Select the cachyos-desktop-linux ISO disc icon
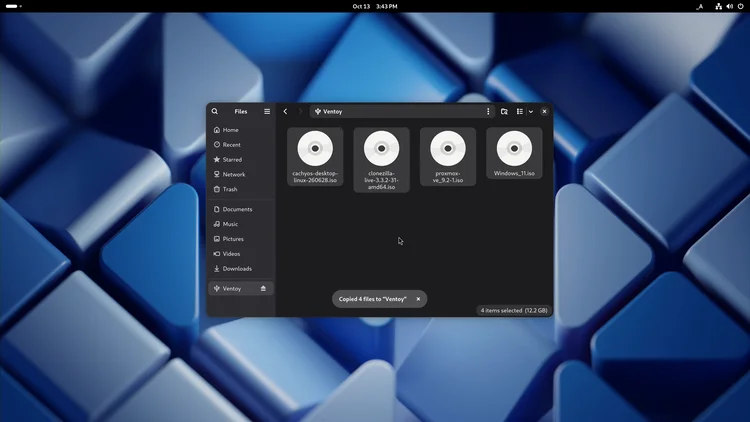This screenshot has width=750, height=422. (x=315, y=148)
